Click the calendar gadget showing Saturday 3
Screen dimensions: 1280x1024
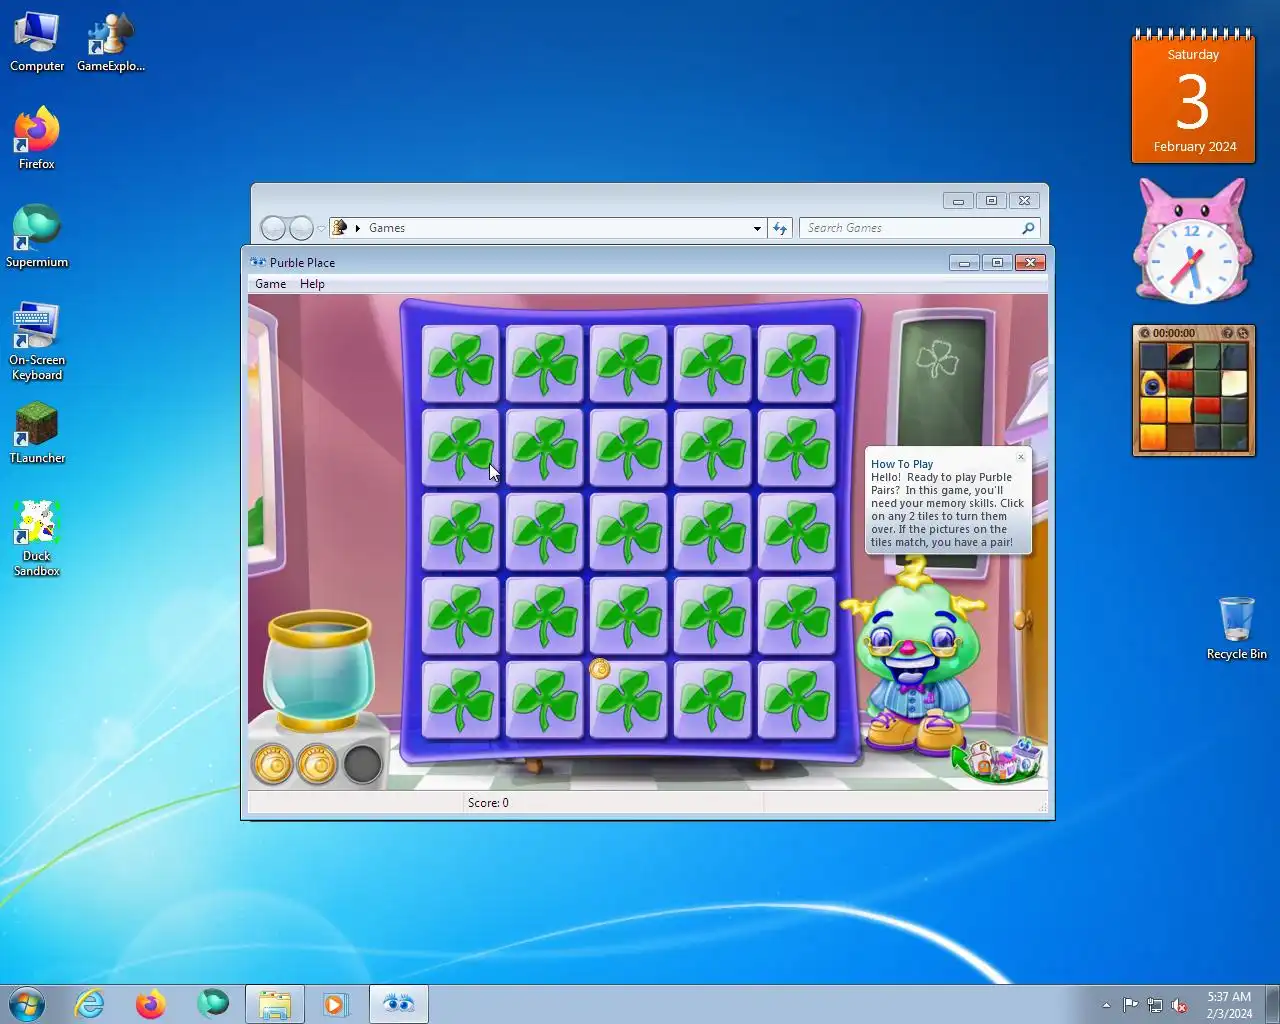(1193, 96)
